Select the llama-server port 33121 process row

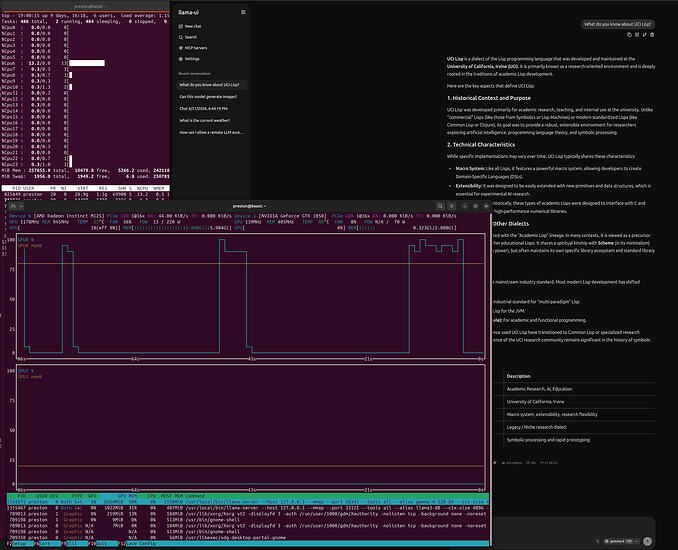click(x=248, y=508)
